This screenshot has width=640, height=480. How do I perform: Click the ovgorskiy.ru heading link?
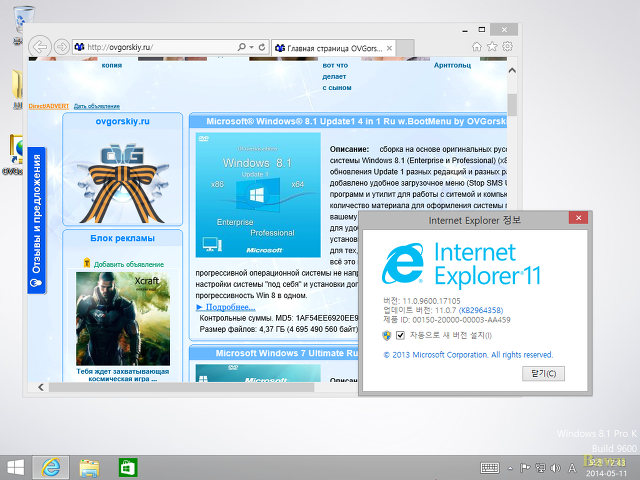point(122,121)
